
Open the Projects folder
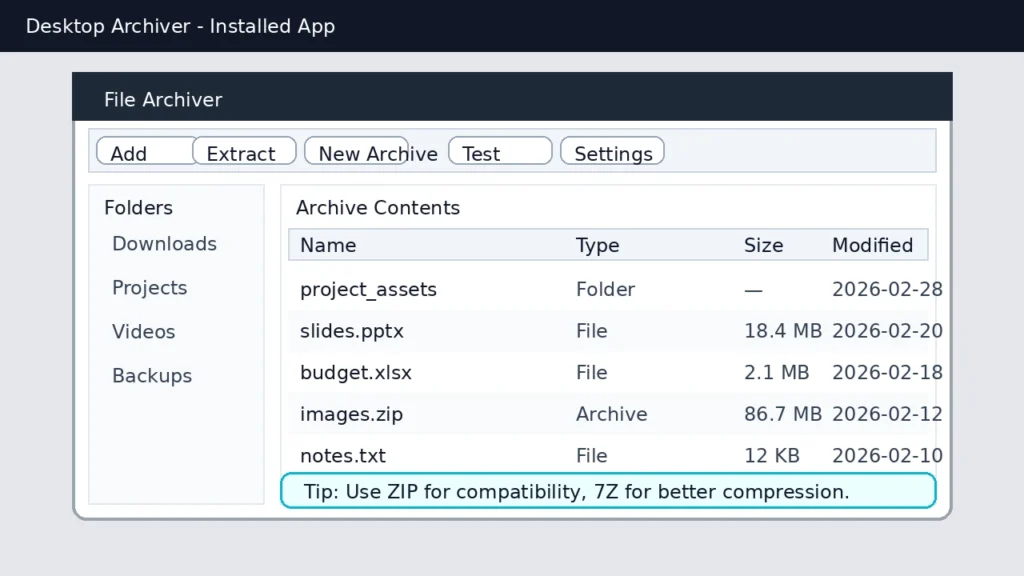pos(149,288)
